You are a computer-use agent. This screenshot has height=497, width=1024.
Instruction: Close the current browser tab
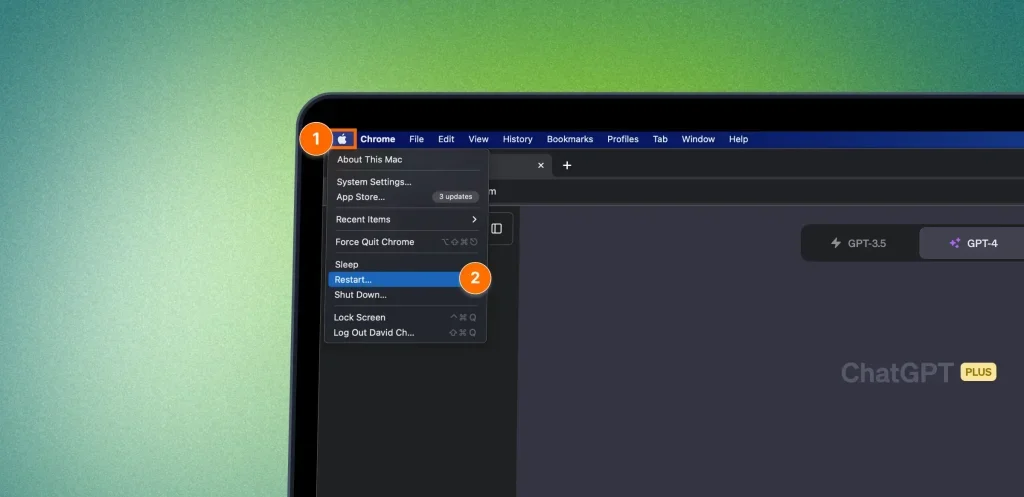[541, 165]
